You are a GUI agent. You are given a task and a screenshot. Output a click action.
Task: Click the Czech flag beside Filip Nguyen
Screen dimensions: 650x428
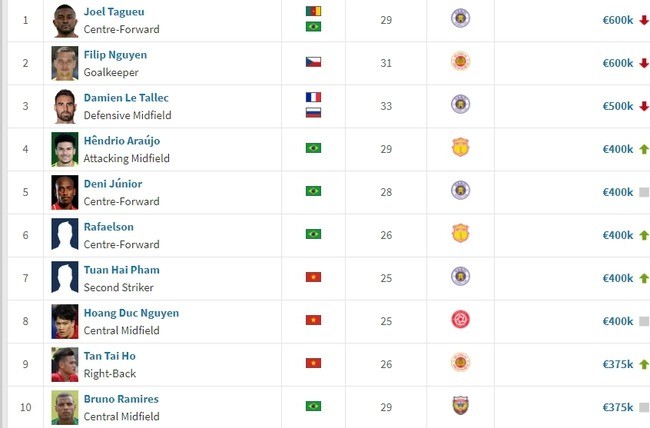point(313,62)
